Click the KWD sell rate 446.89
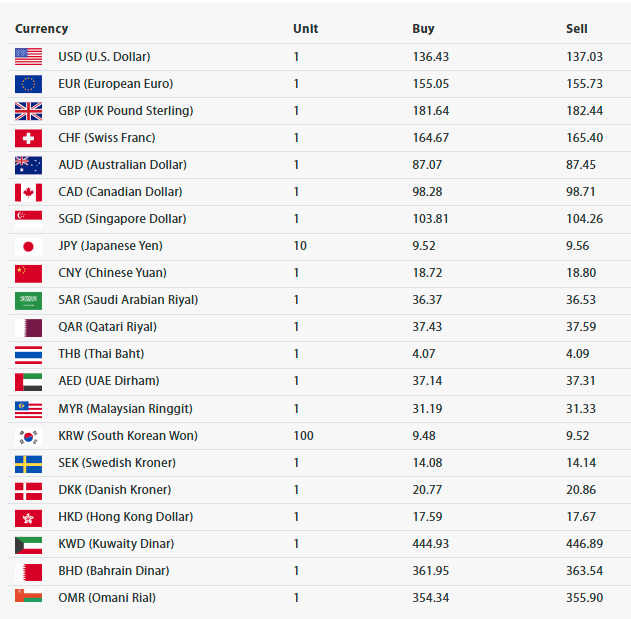The image size is (631, 619). pos(584,544)
